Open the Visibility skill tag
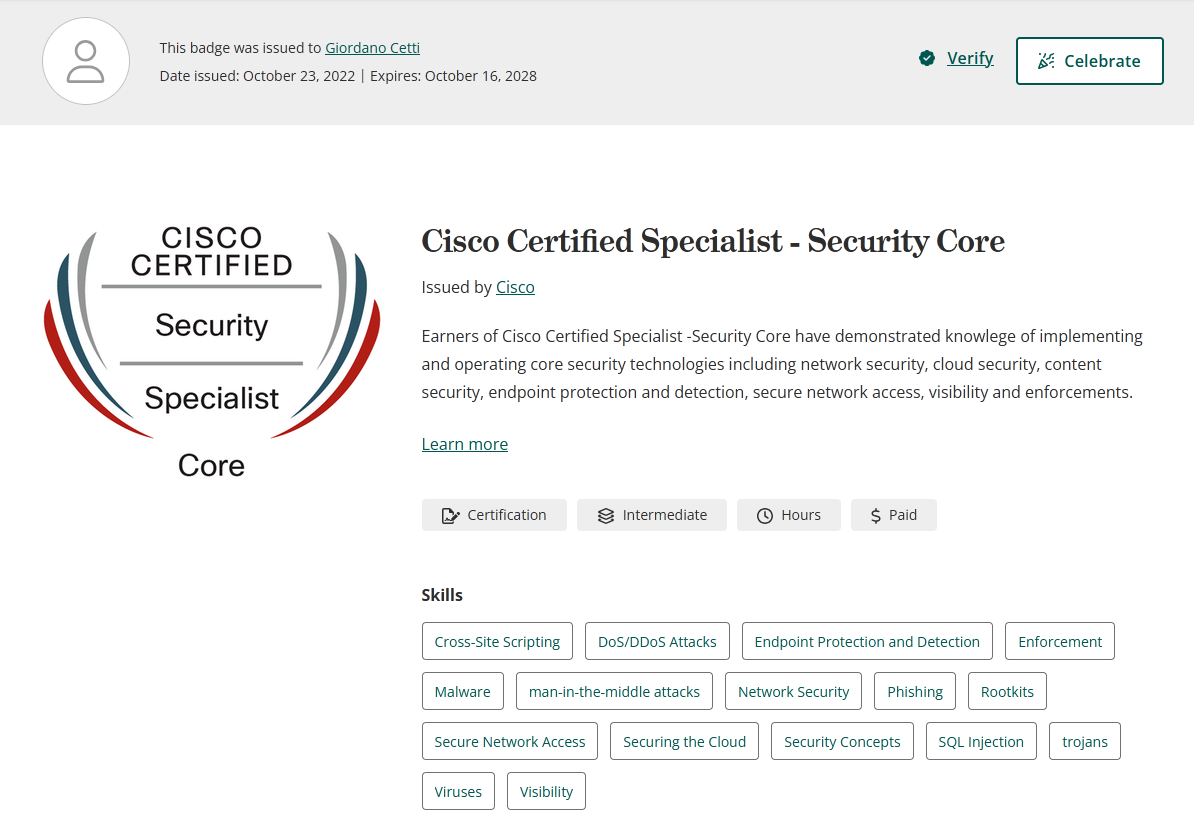This screenshot has height=817, width=1194. 547,792
